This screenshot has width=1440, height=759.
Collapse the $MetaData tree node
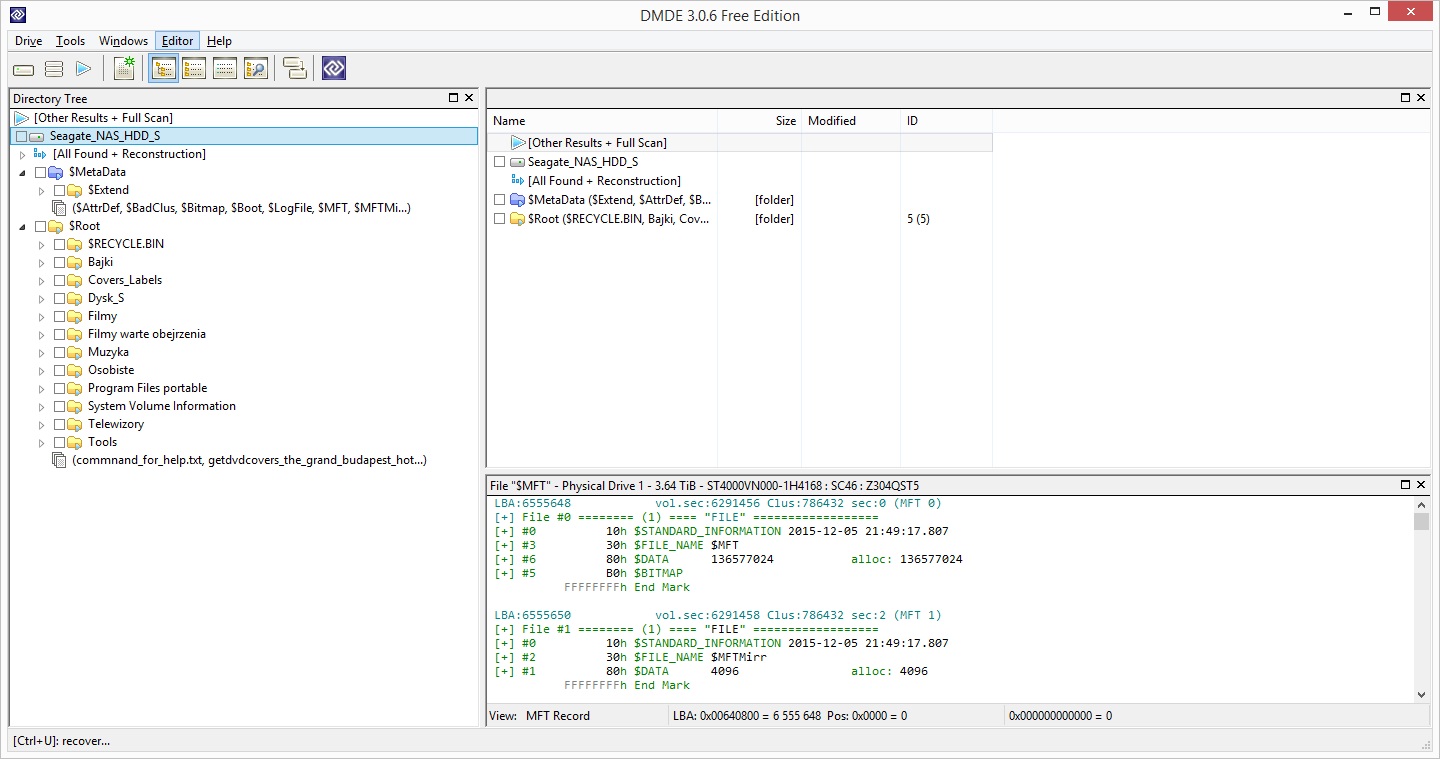tap(22, 172)
